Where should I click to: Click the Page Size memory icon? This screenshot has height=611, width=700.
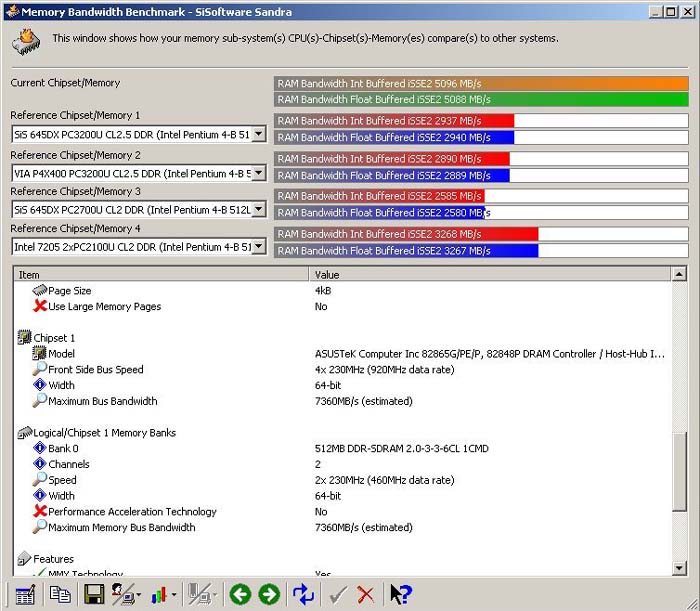tap(39, 291)
